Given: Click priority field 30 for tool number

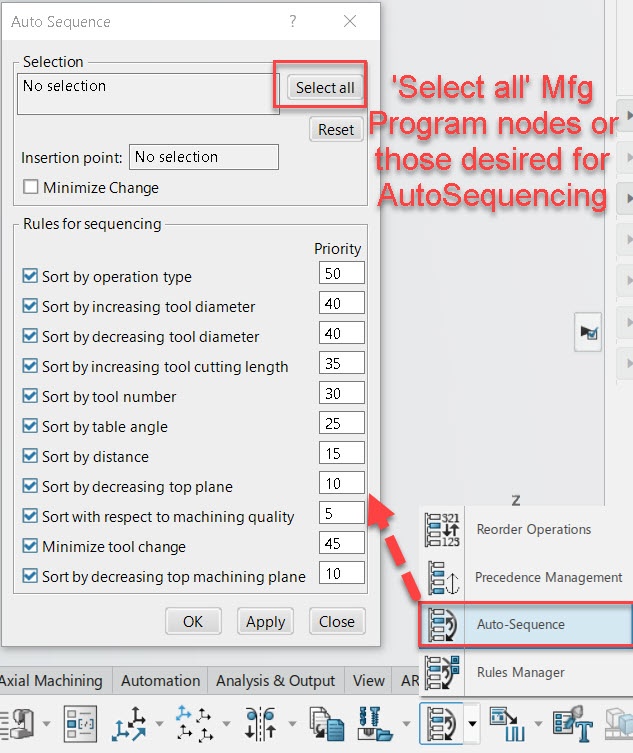Looking at the screenshot, I should coord(341,393).
